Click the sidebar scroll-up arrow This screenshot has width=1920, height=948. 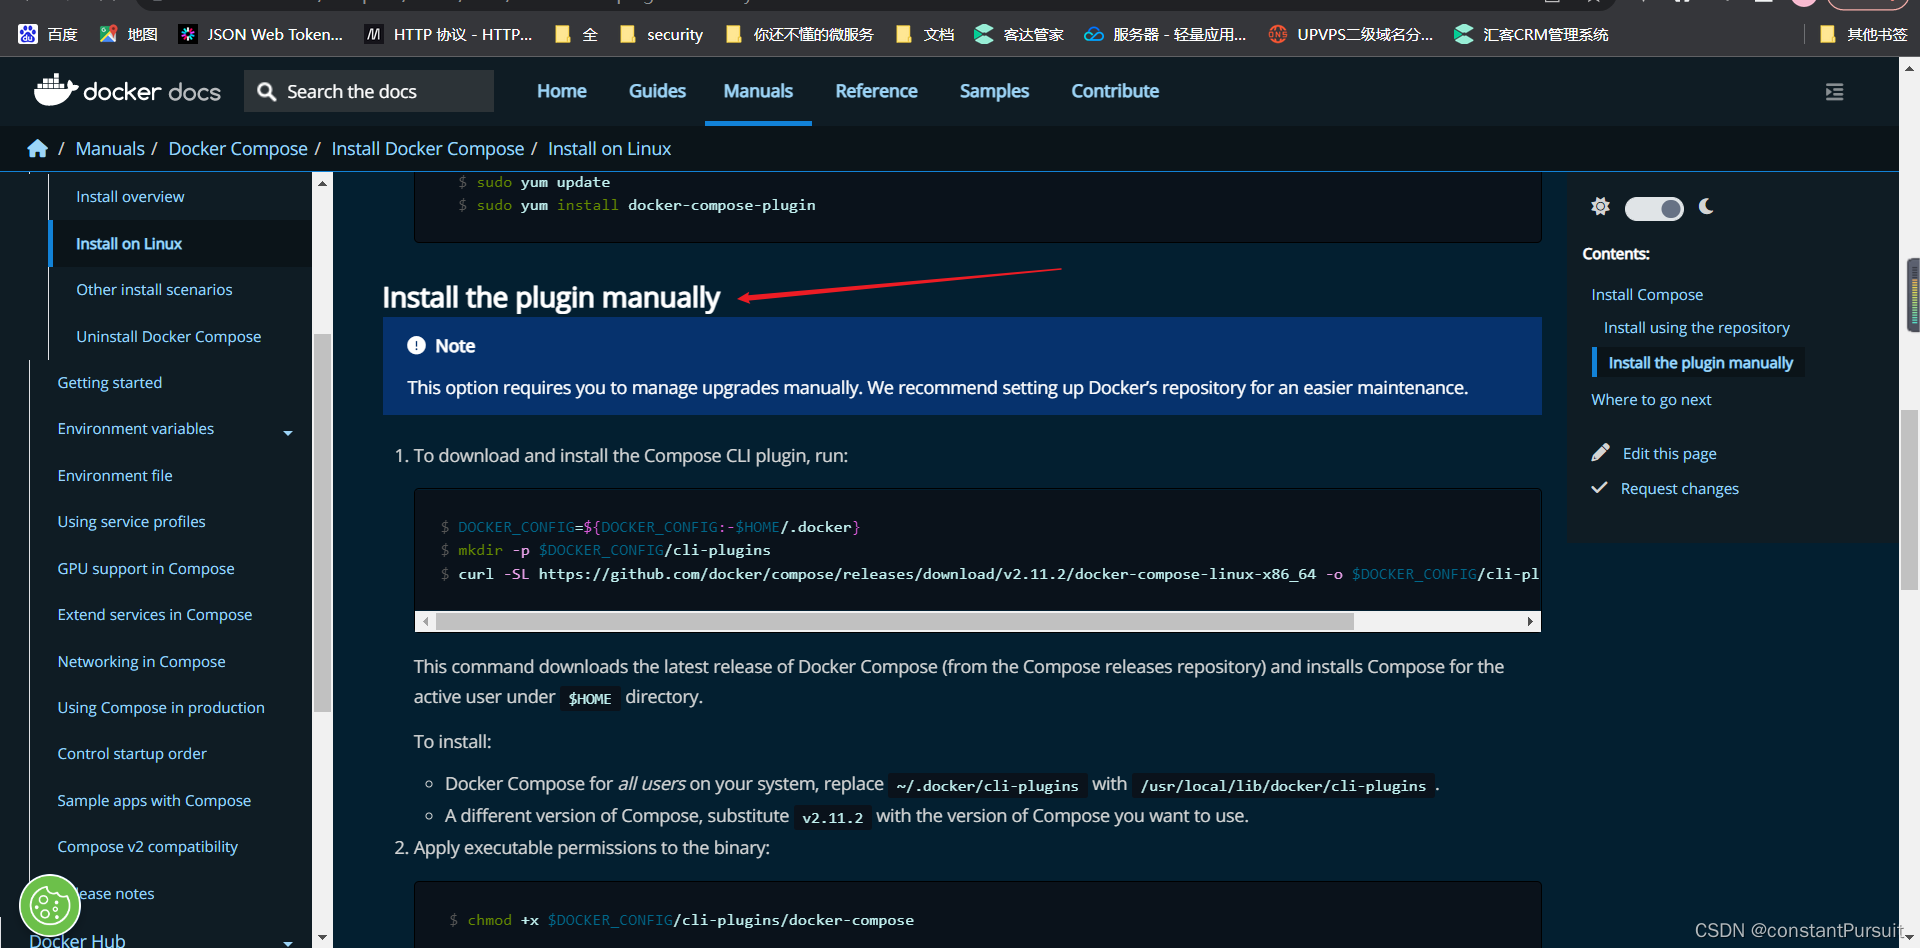tap(322, 183)
